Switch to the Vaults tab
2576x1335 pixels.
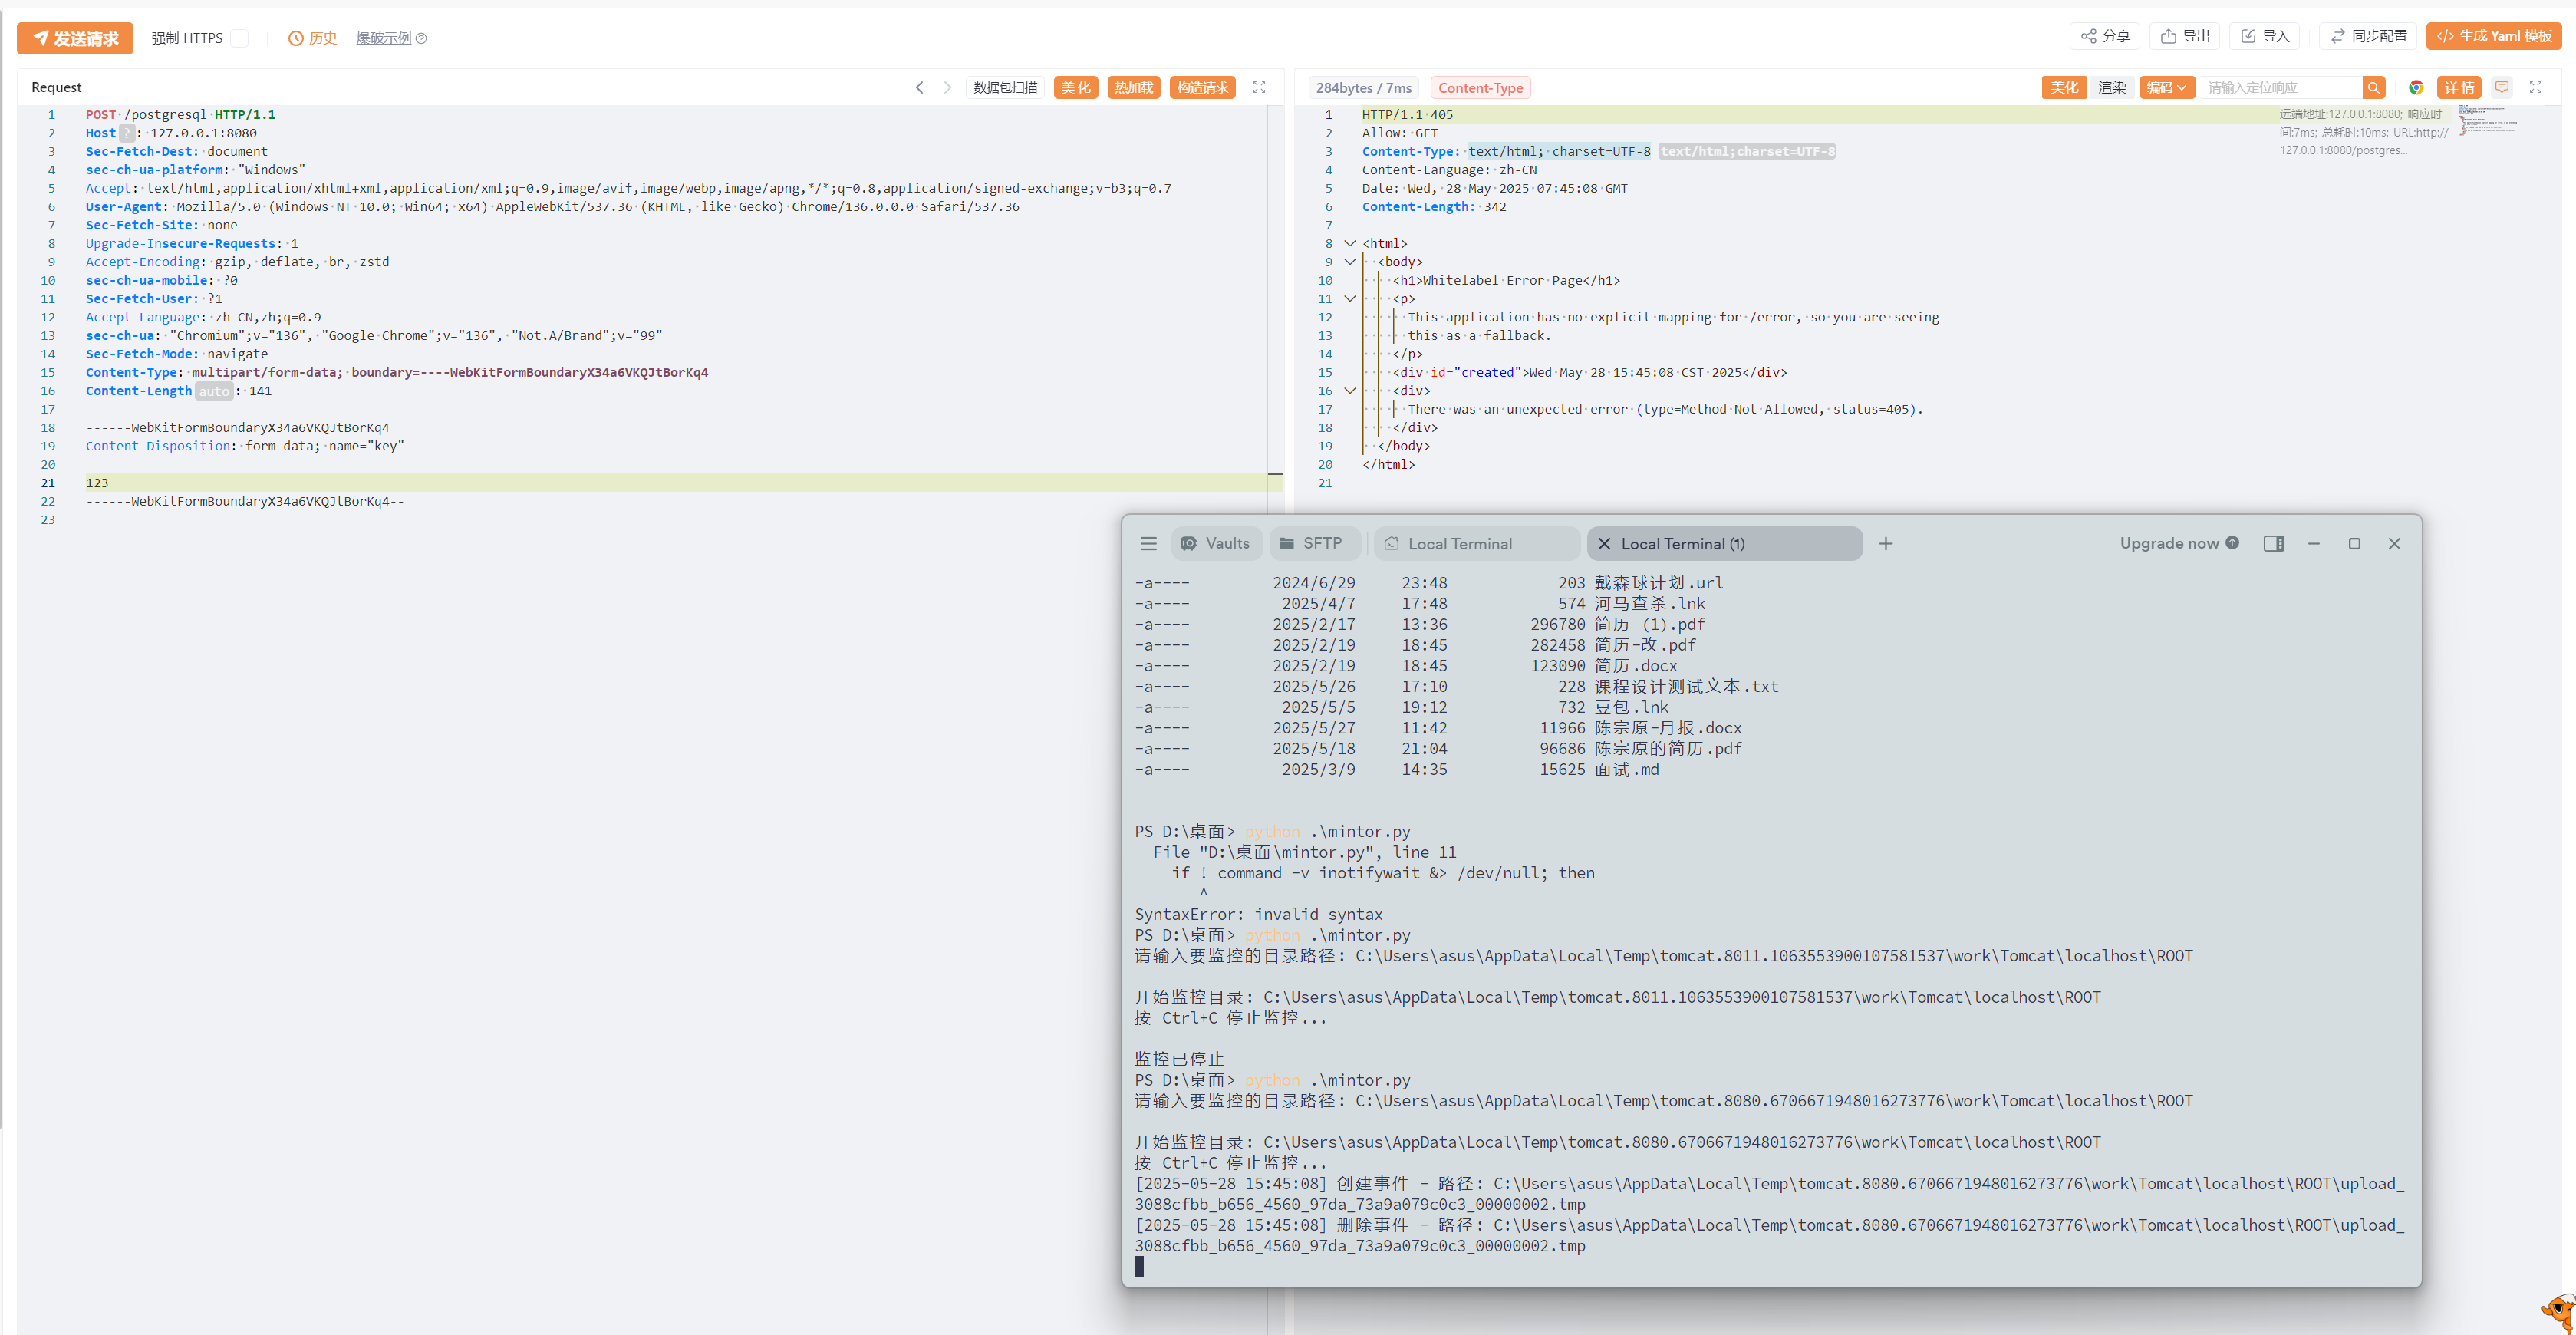coord(1216,544)
